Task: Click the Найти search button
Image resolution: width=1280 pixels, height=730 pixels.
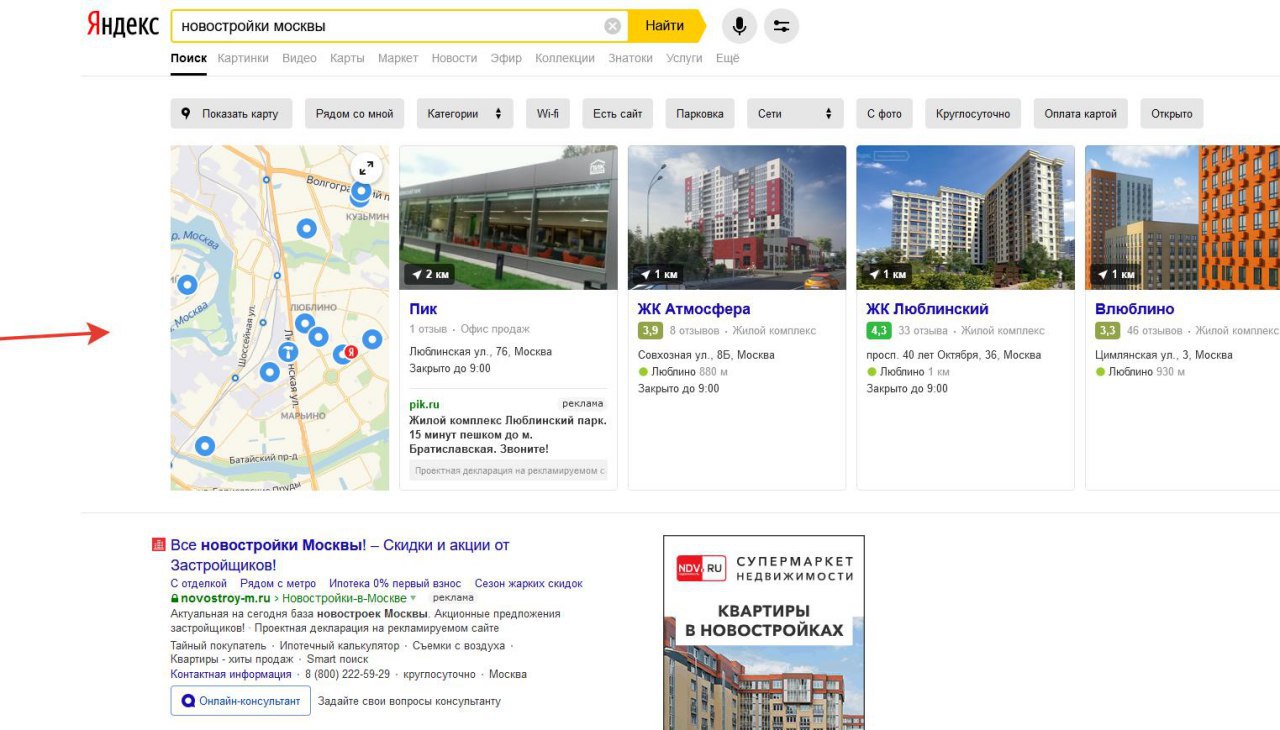Action: coord(665,26)
